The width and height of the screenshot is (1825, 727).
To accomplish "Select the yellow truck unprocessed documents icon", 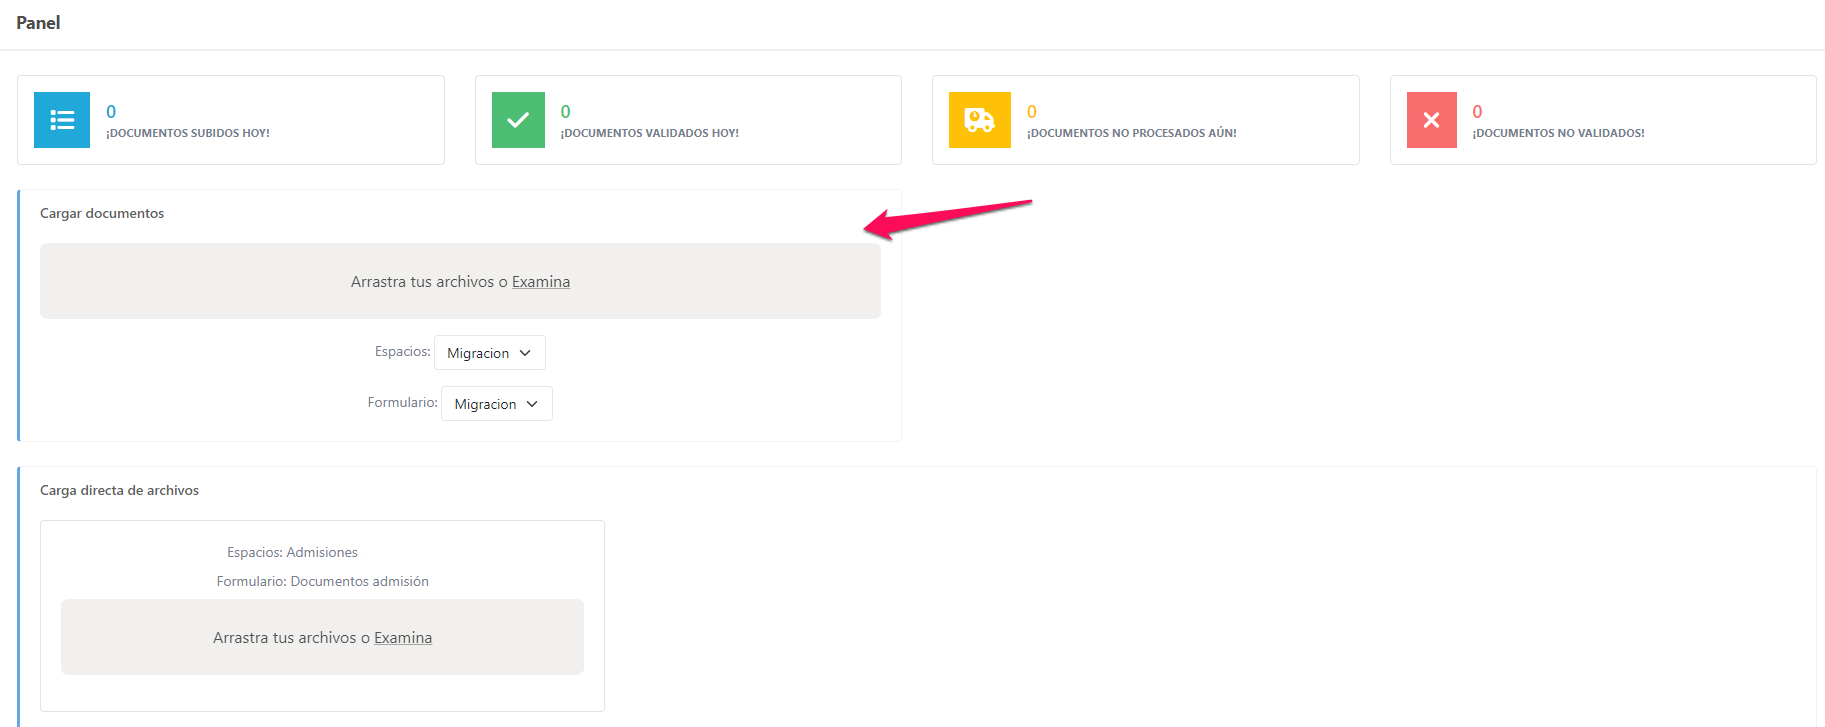I will pyautogui.click(x=979, y=120).
